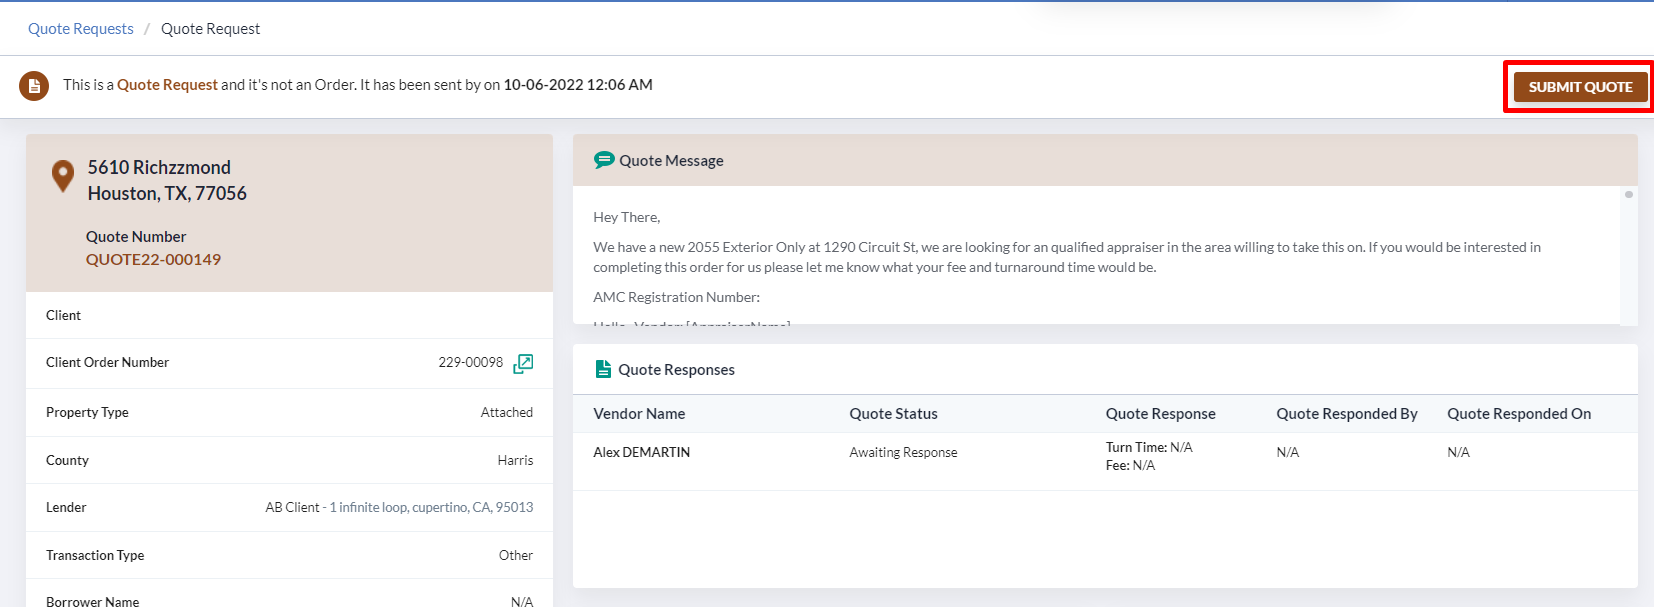1654x607 pixels.
Task: Click the Turn Time: N/A value
Action: [x=1149, y=447]
